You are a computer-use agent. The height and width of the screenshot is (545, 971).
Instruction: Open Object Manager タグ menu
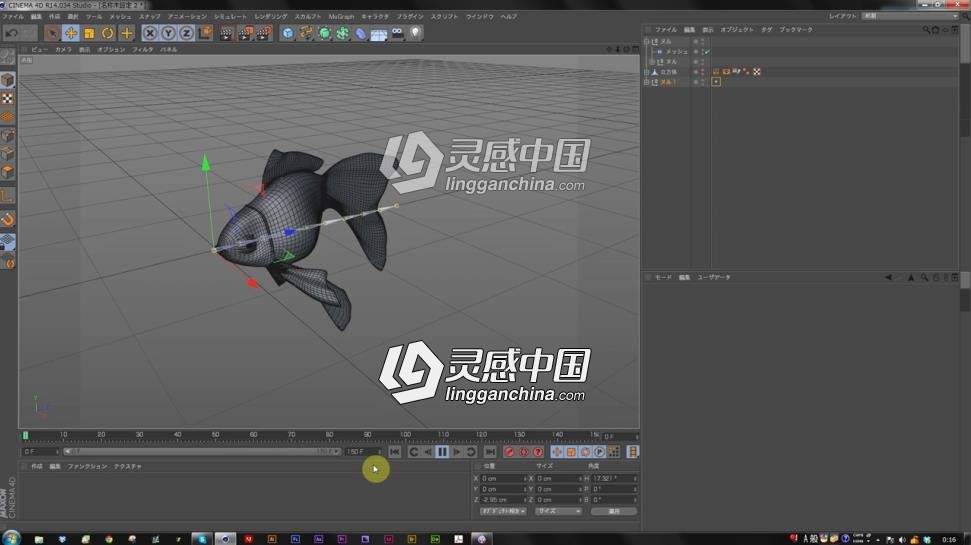point(767,30)
